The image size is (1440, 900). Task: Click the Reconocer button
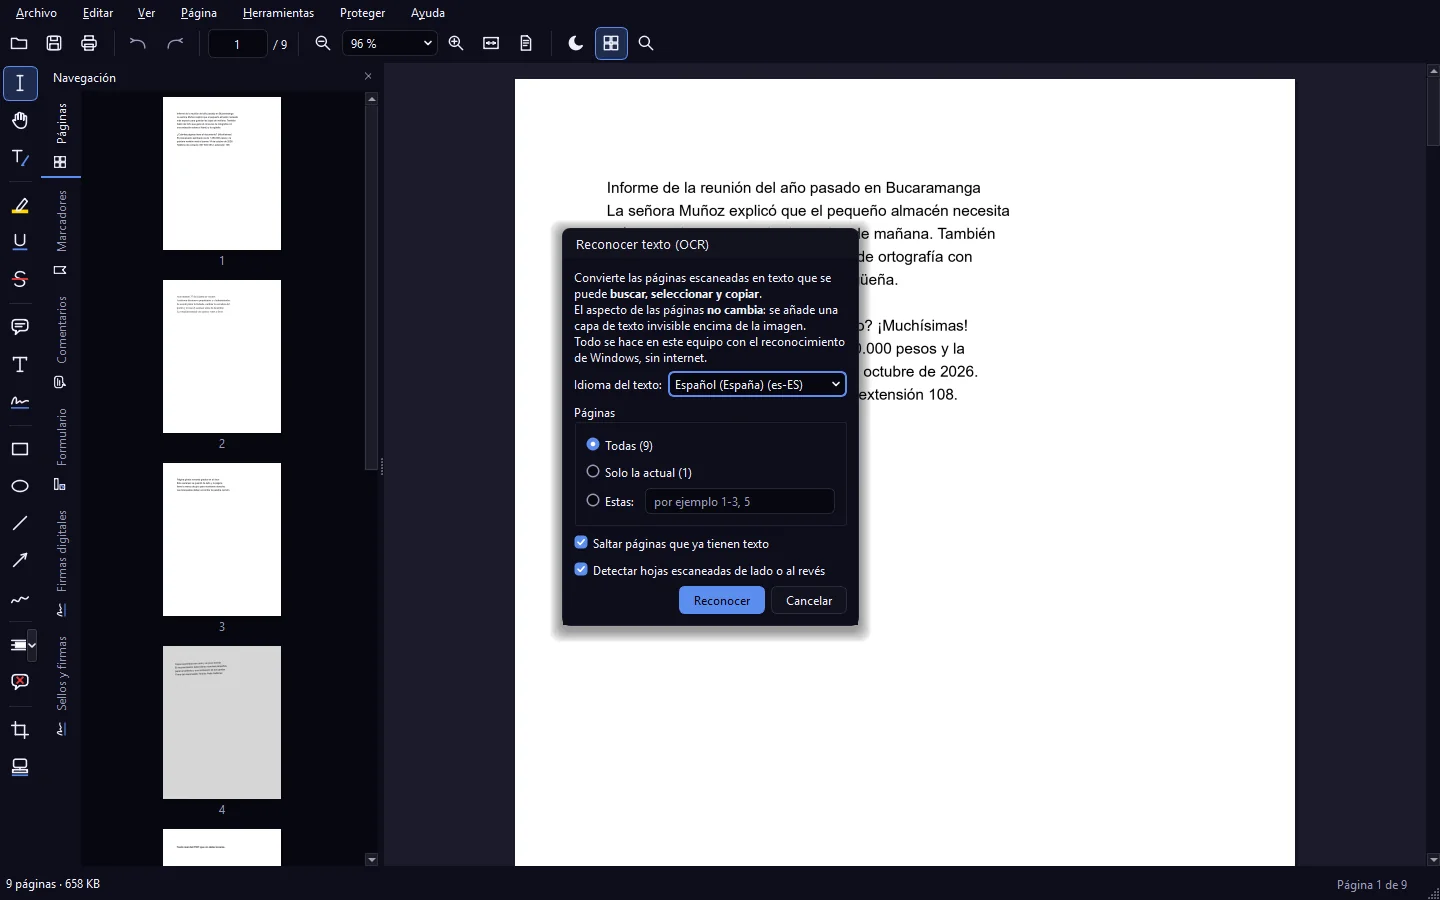pos(722,600)
